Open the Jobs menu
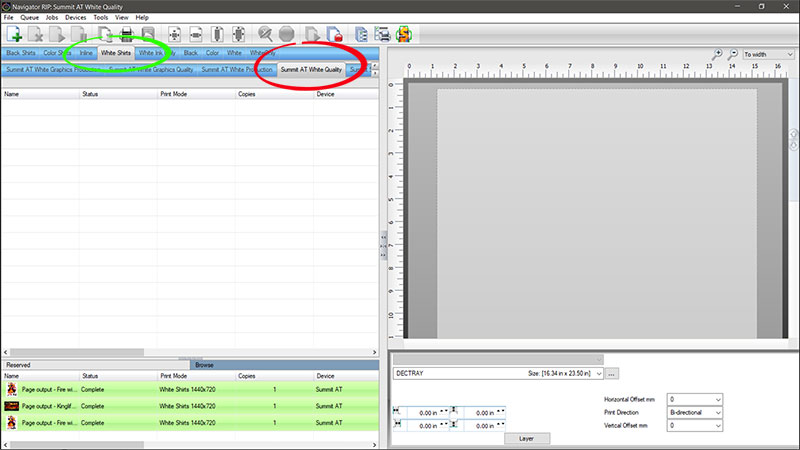Screen dimensions: 800x450 [52, 17]
